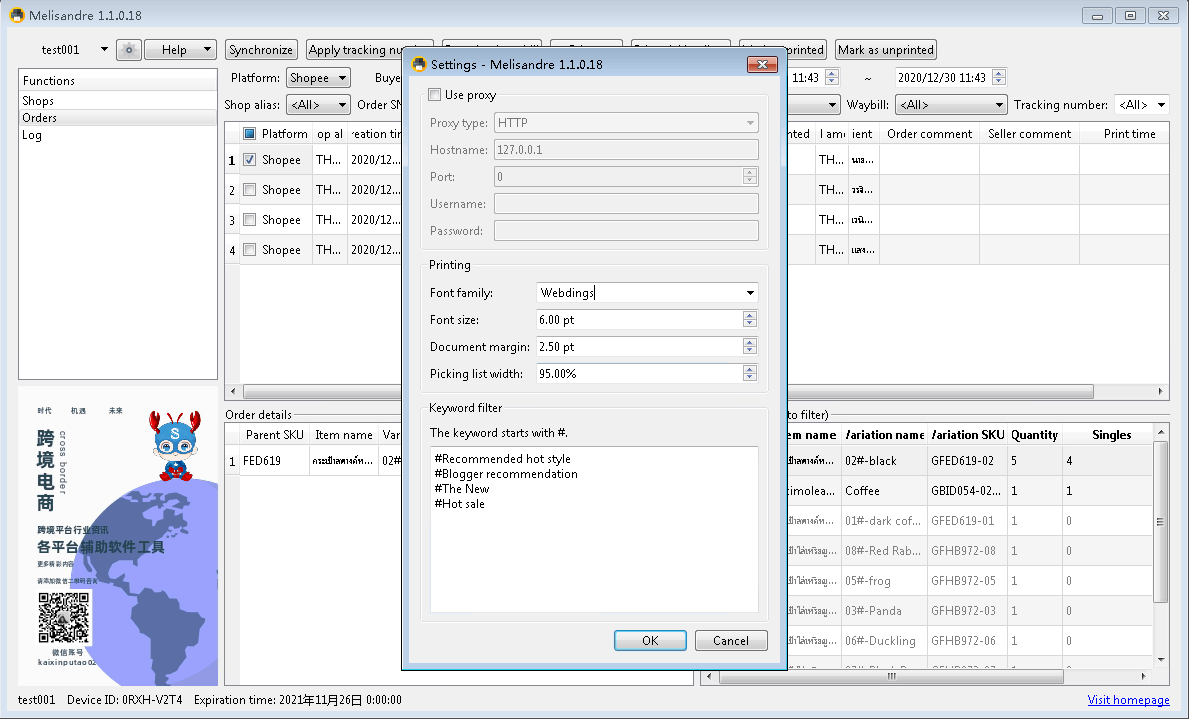Open the Platform Shopee dropdown

click(318, 77)
